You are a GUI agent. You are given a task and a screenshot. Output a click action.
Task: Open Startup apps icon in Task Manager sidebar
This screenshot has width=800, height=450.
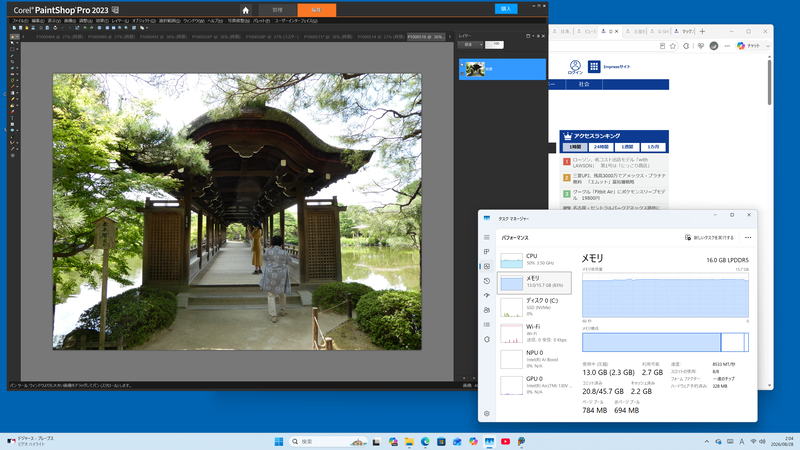click(487, 295)
